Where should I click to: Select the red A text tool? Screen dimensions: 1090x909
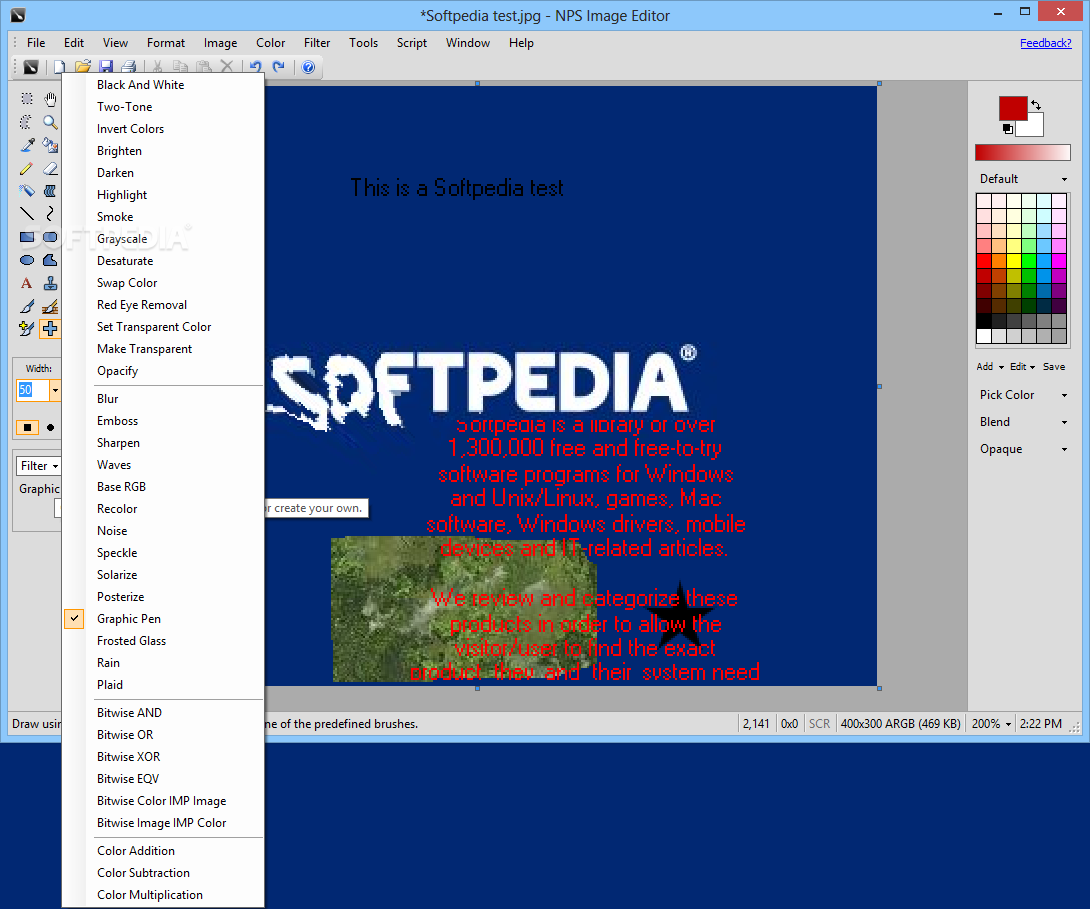(26, 283)
